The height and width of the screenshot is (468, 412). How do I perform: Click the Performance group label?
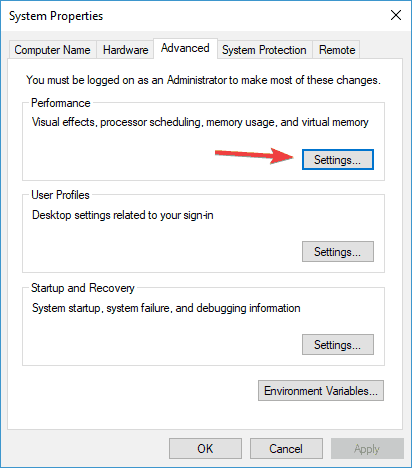pos(61,103)
